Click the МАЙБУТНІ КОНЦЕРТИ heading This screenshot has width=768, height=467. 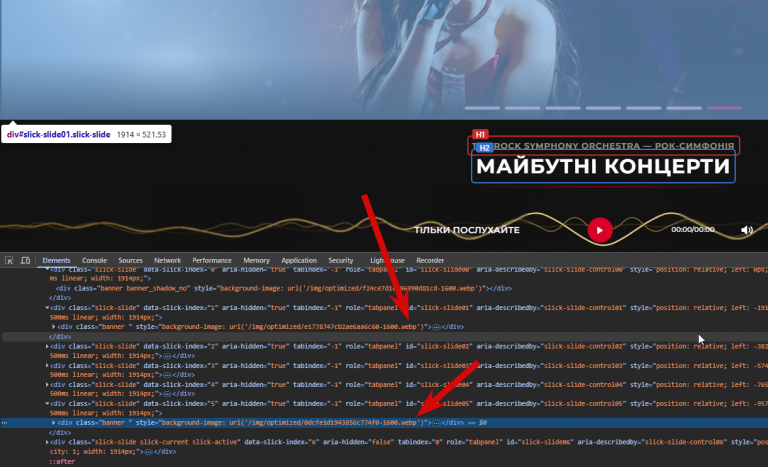tap(603, 167)
